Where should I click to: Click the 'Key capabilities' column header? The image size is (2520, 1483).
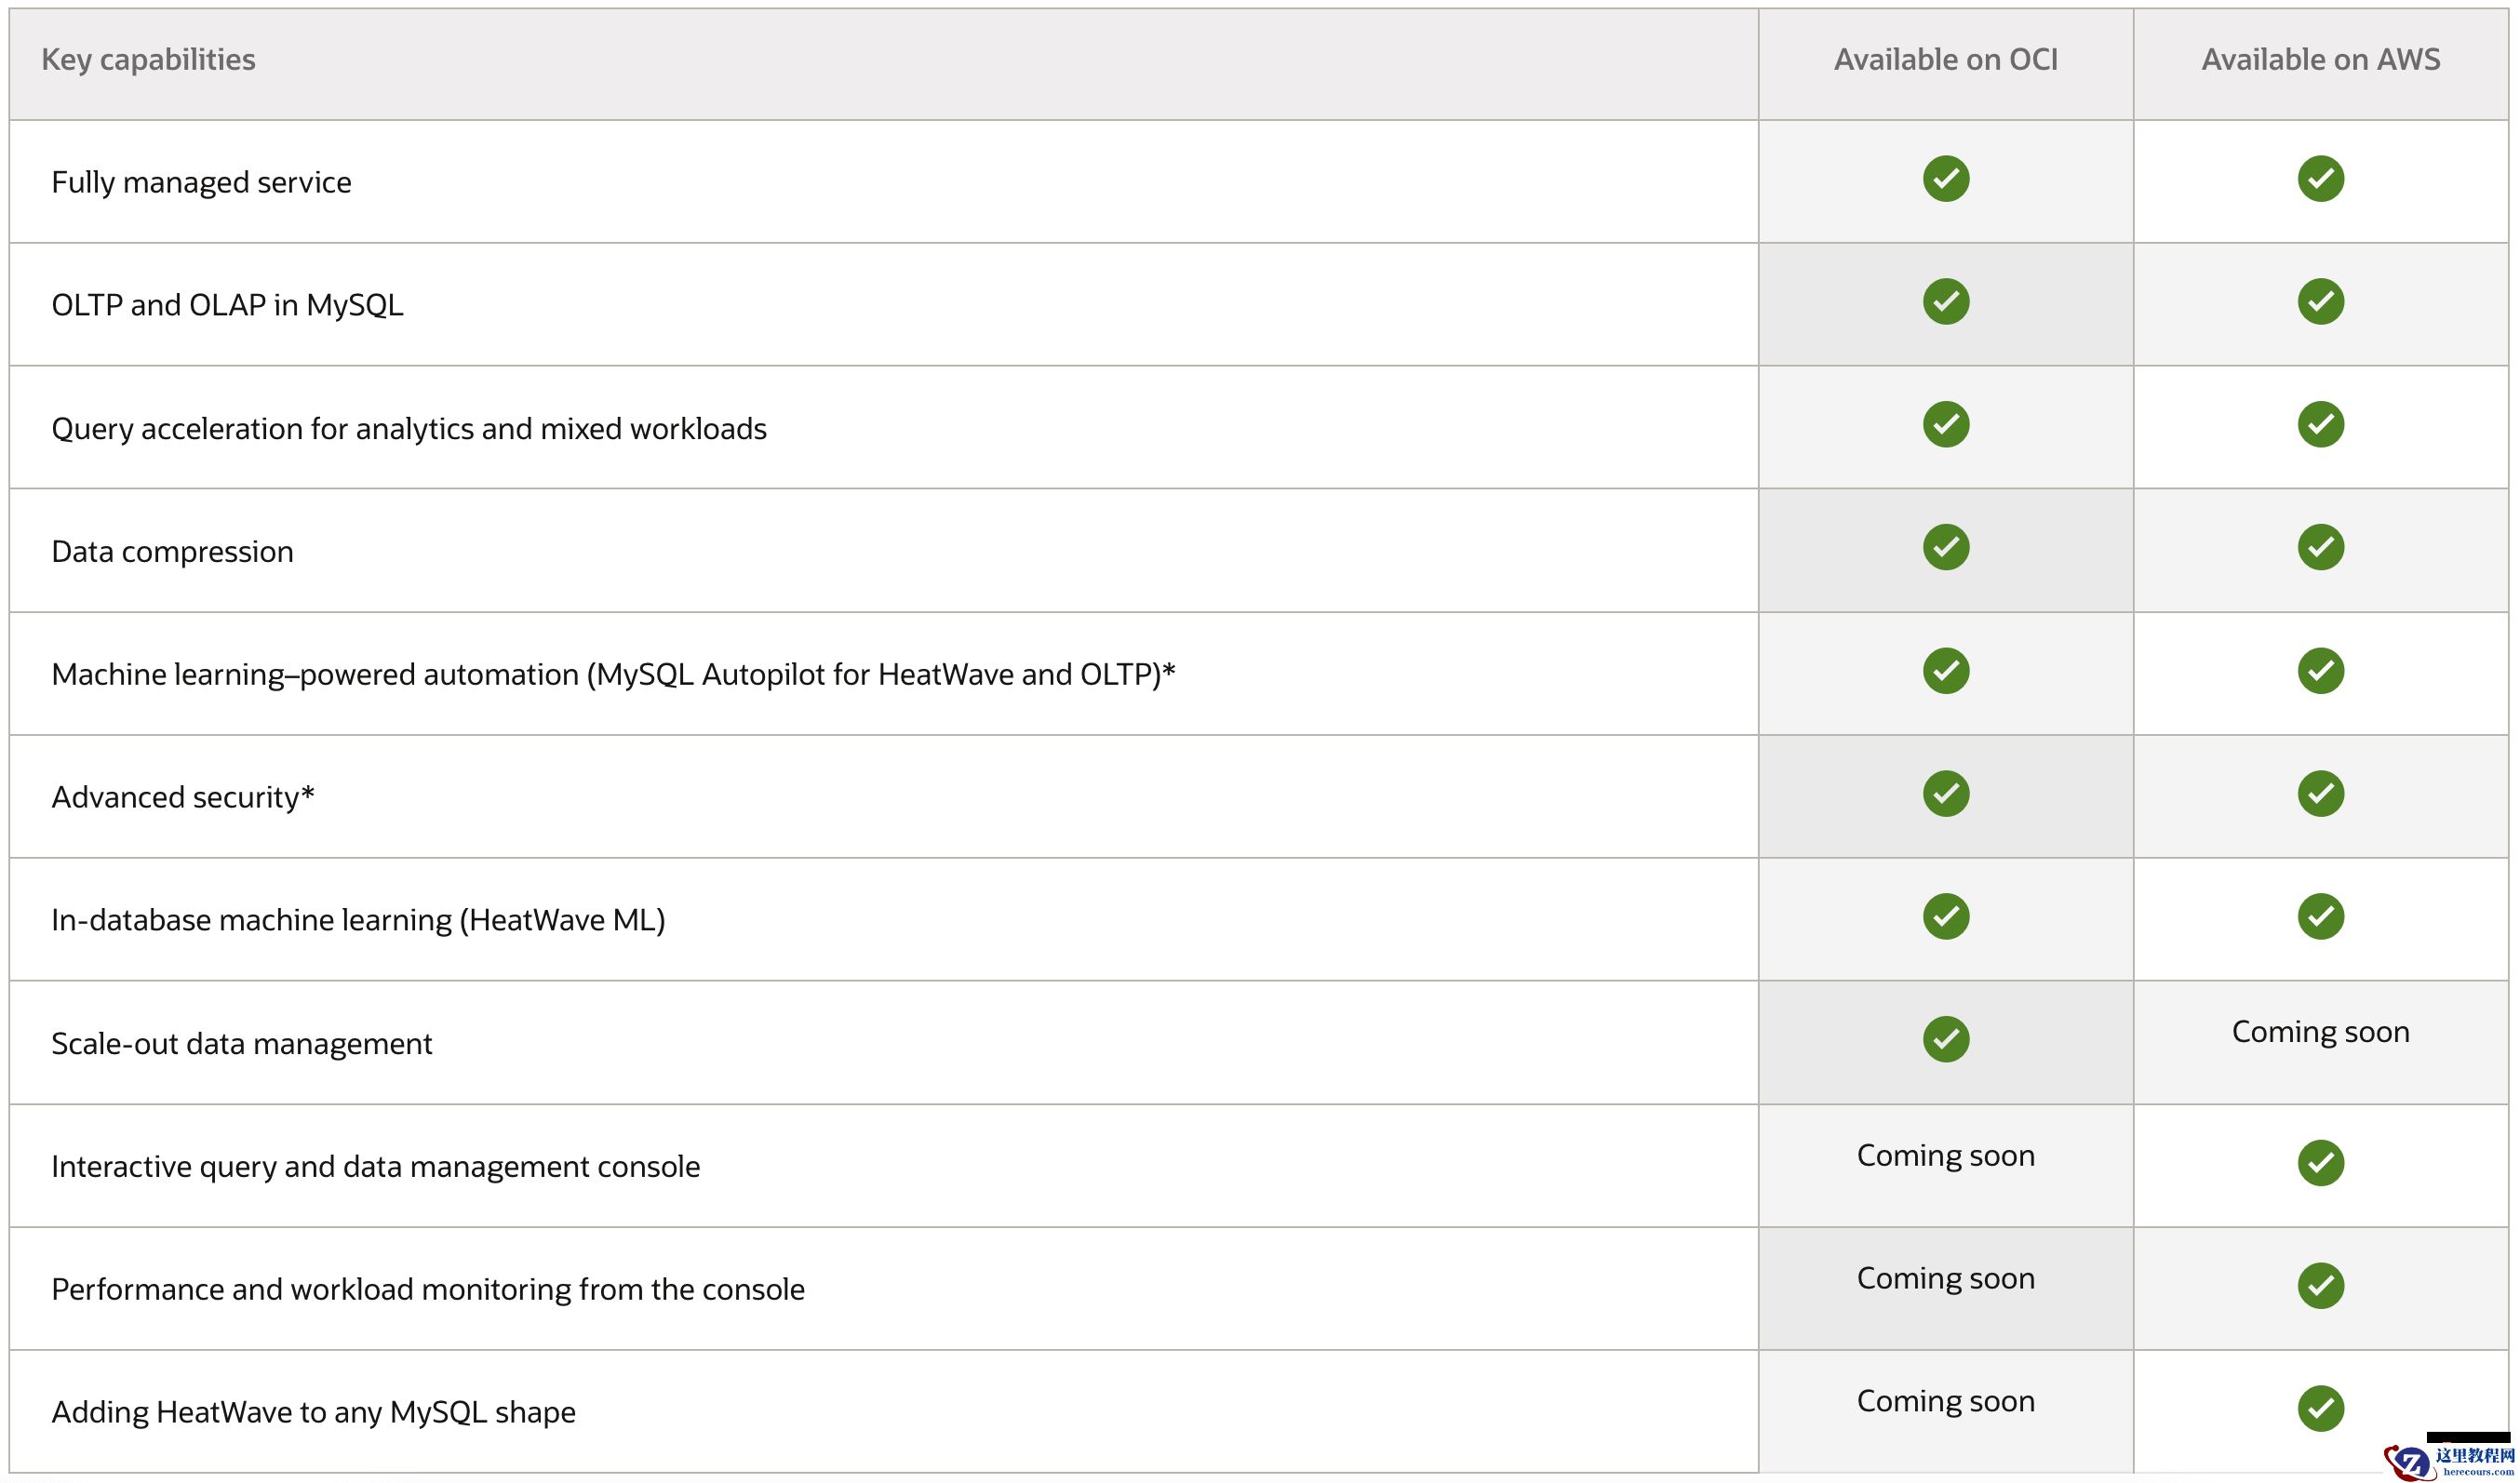(148, 60)
